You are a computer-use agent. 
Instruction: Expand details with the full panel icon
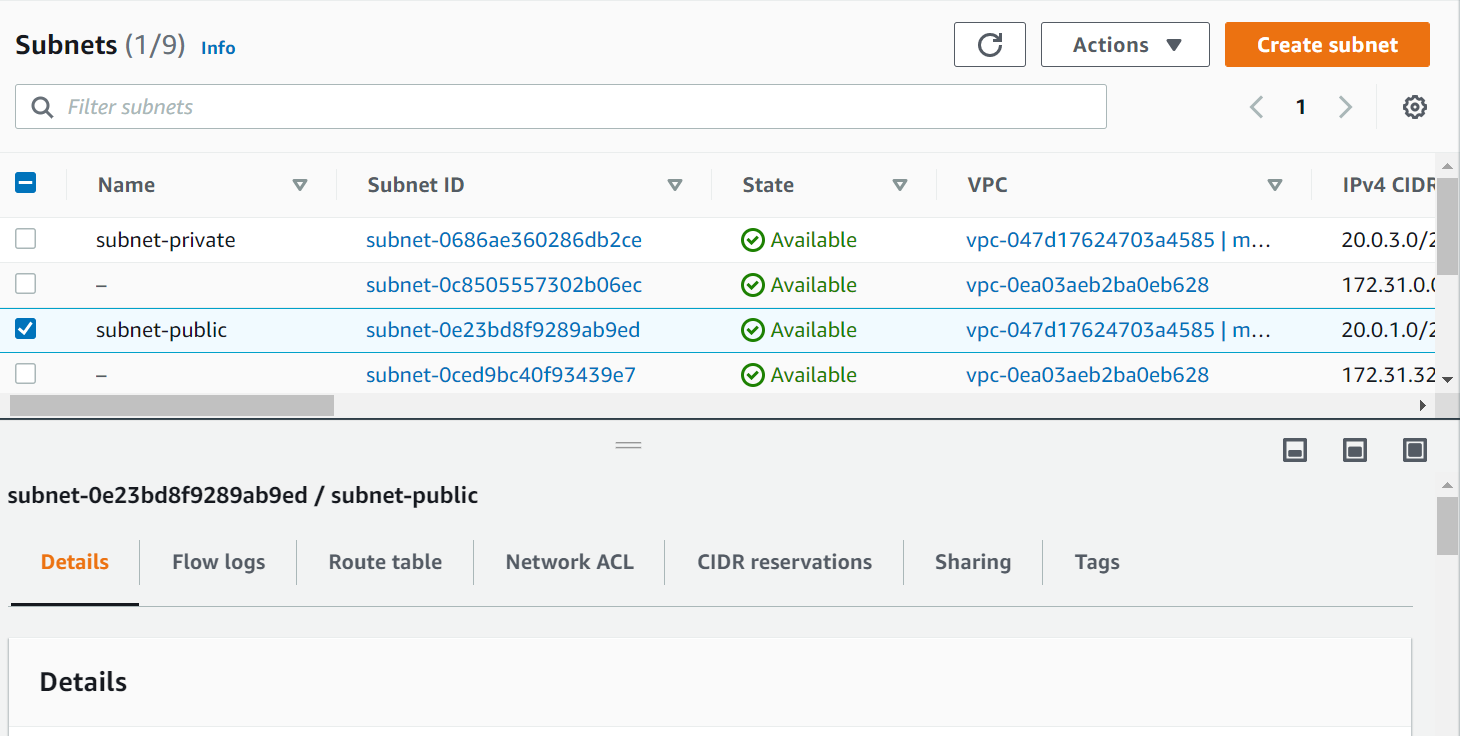pos(1414,450)
